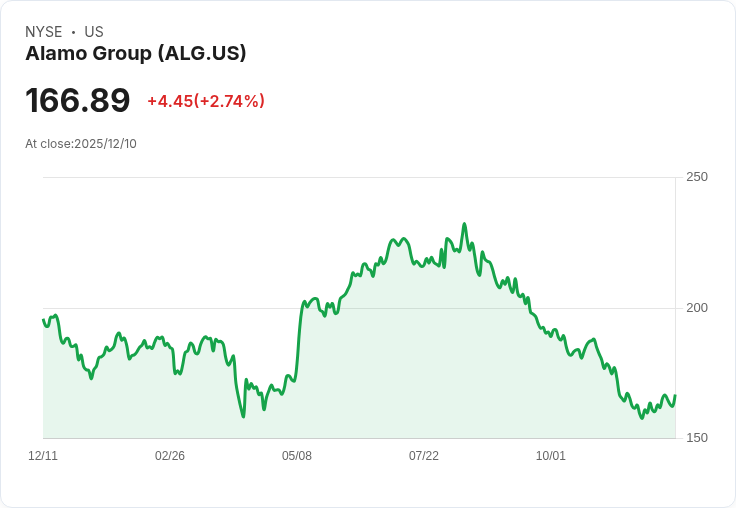Click the 200 y-axis label

pos(697,307)
